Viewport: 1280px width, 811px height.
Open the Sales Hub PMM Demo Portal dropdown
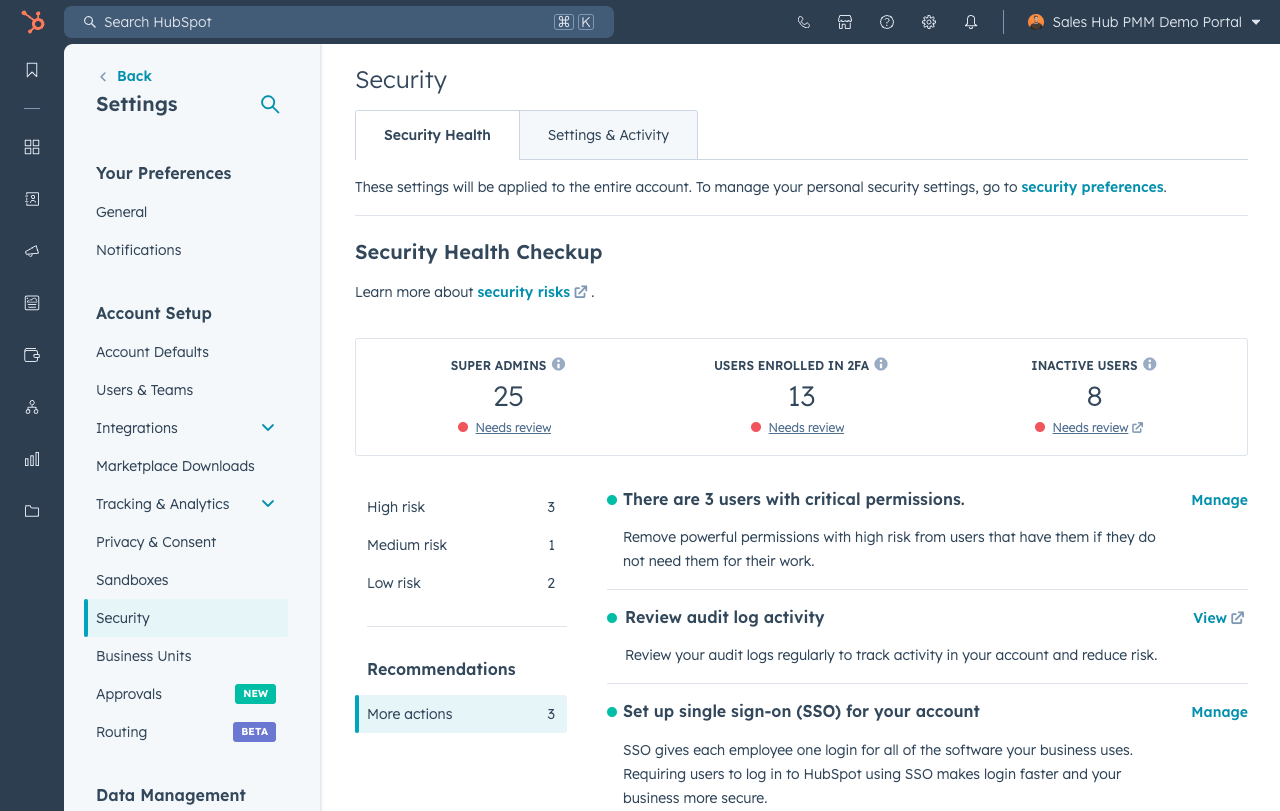(x=1144, y=22)
